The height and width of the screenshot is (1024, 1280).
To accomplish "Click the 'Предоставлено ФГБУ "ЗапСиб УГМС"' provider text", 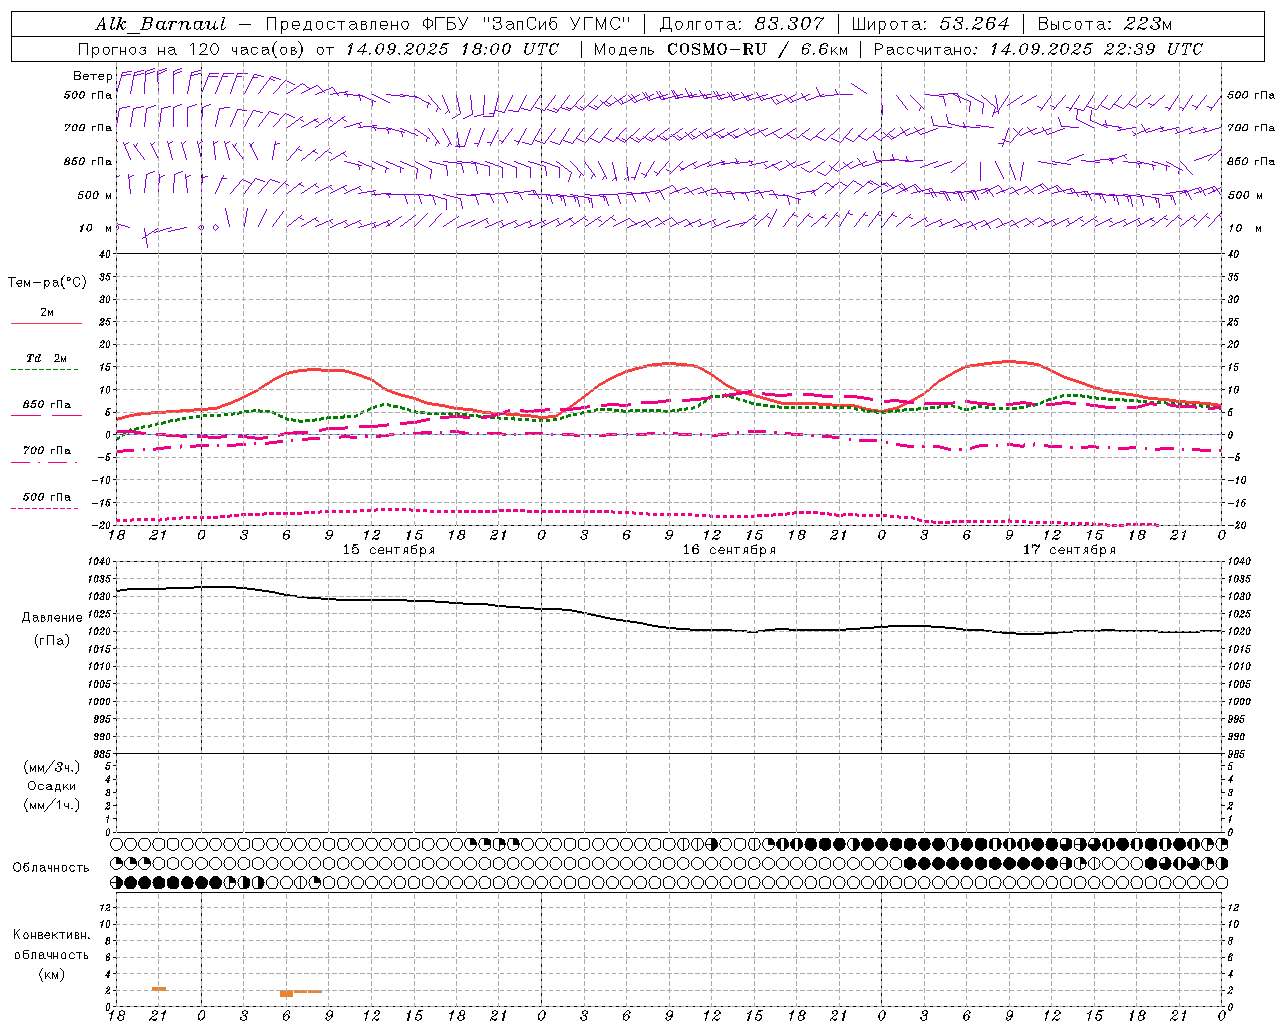I will pyautogui.click(x=448, y=24).
